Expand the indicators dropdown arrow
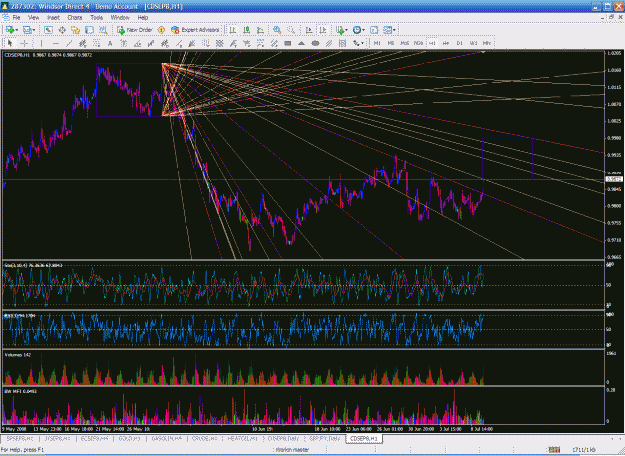The width and height of the screenshot is (625, 456). 346,30
